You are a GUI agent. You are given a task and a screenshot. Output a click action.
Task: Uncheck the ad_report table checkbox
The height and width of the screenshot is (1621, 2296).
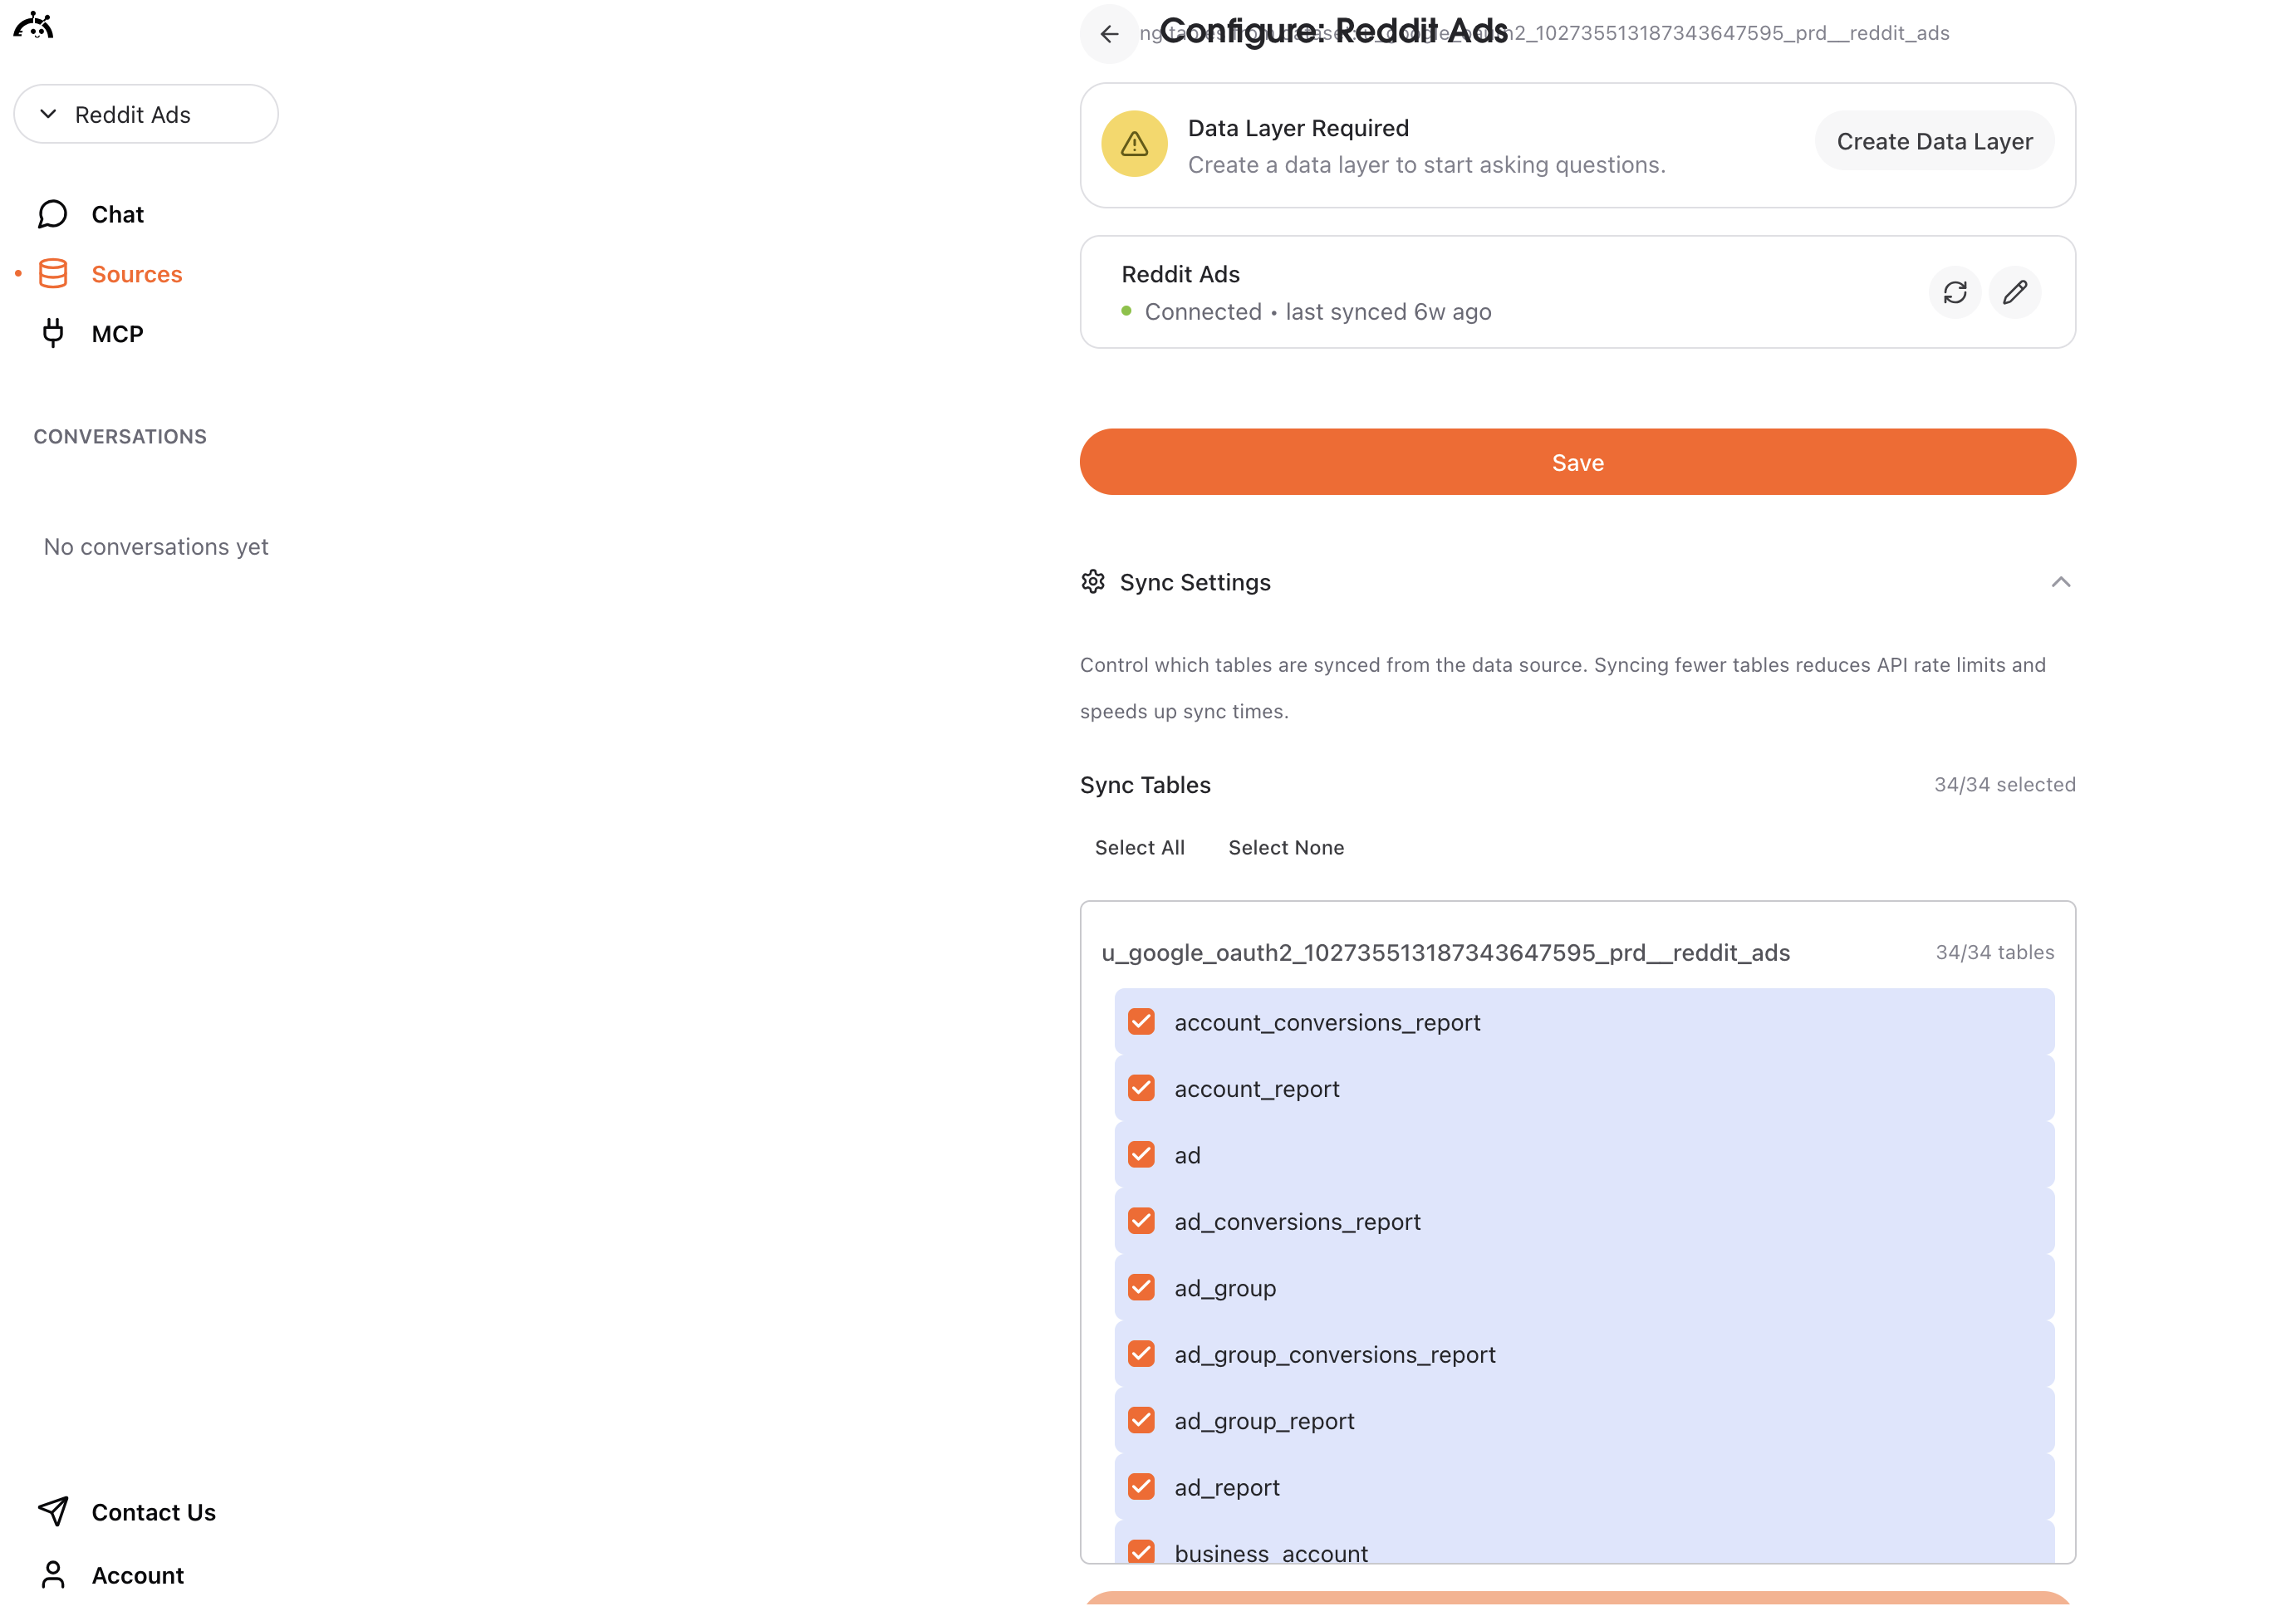(x=1141, y=1486)
